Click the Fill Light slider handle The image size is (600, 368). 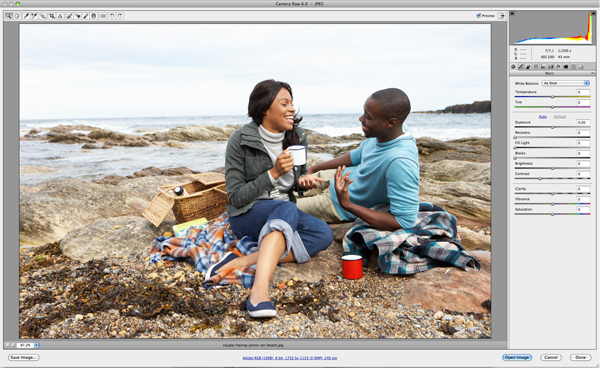point(515,148)
